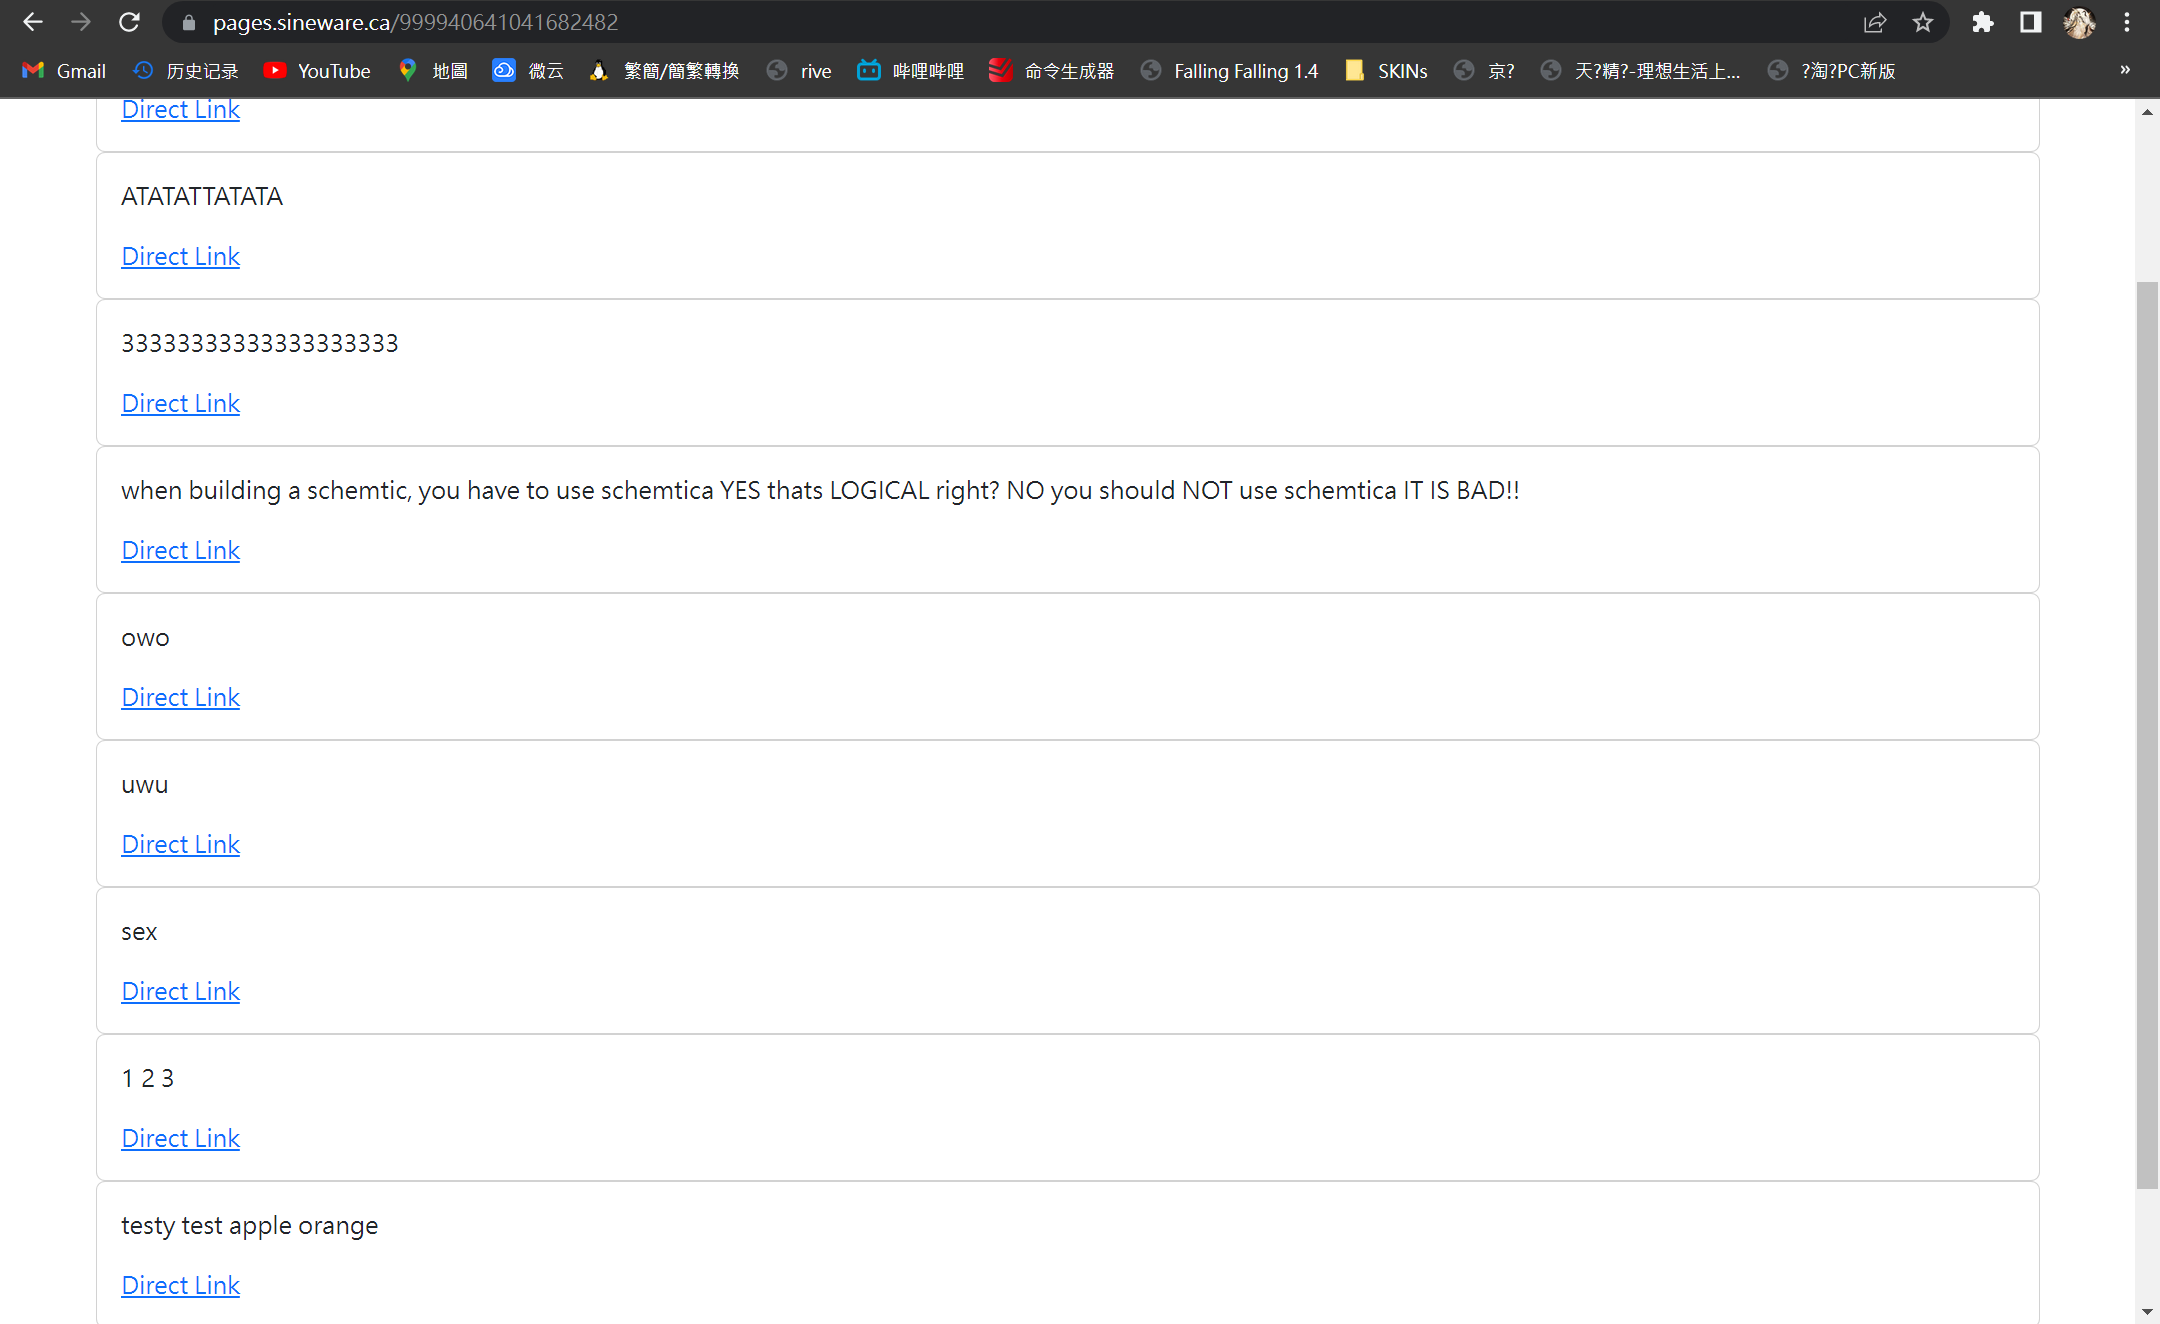
Task: Open the Gmail bookmark
Action: coord(64,71)
